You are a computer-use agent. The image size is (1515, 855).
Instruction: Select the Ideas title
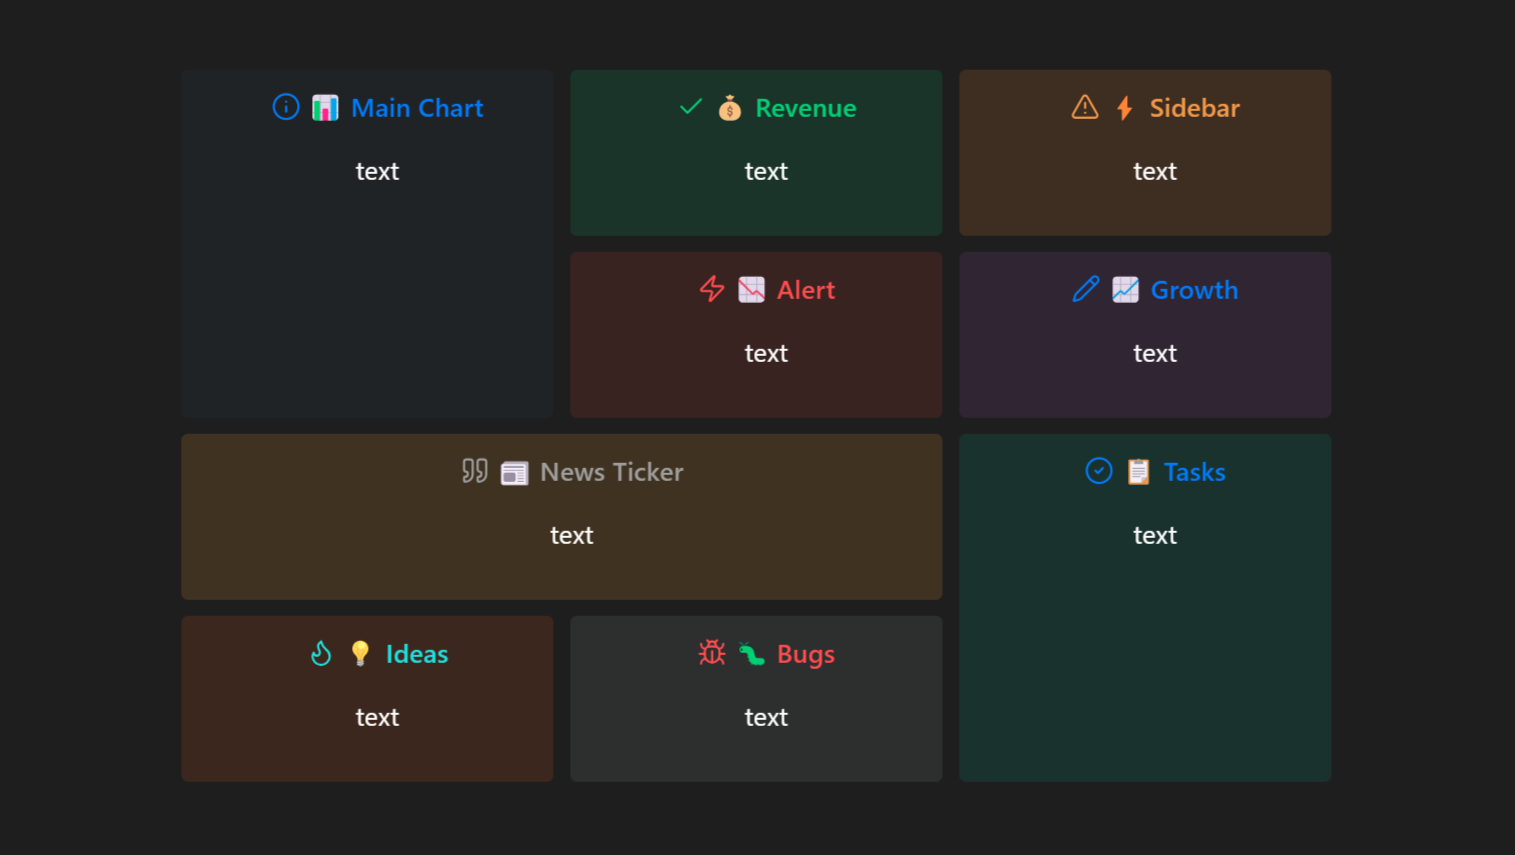(x=417, y=654)
